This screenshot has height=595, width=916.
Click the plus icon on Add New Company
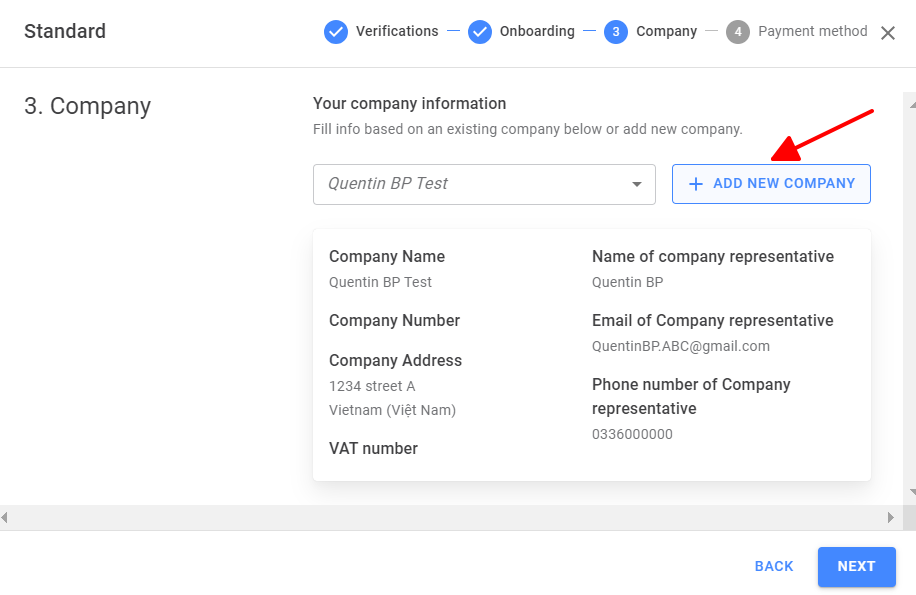click(696, 184)
